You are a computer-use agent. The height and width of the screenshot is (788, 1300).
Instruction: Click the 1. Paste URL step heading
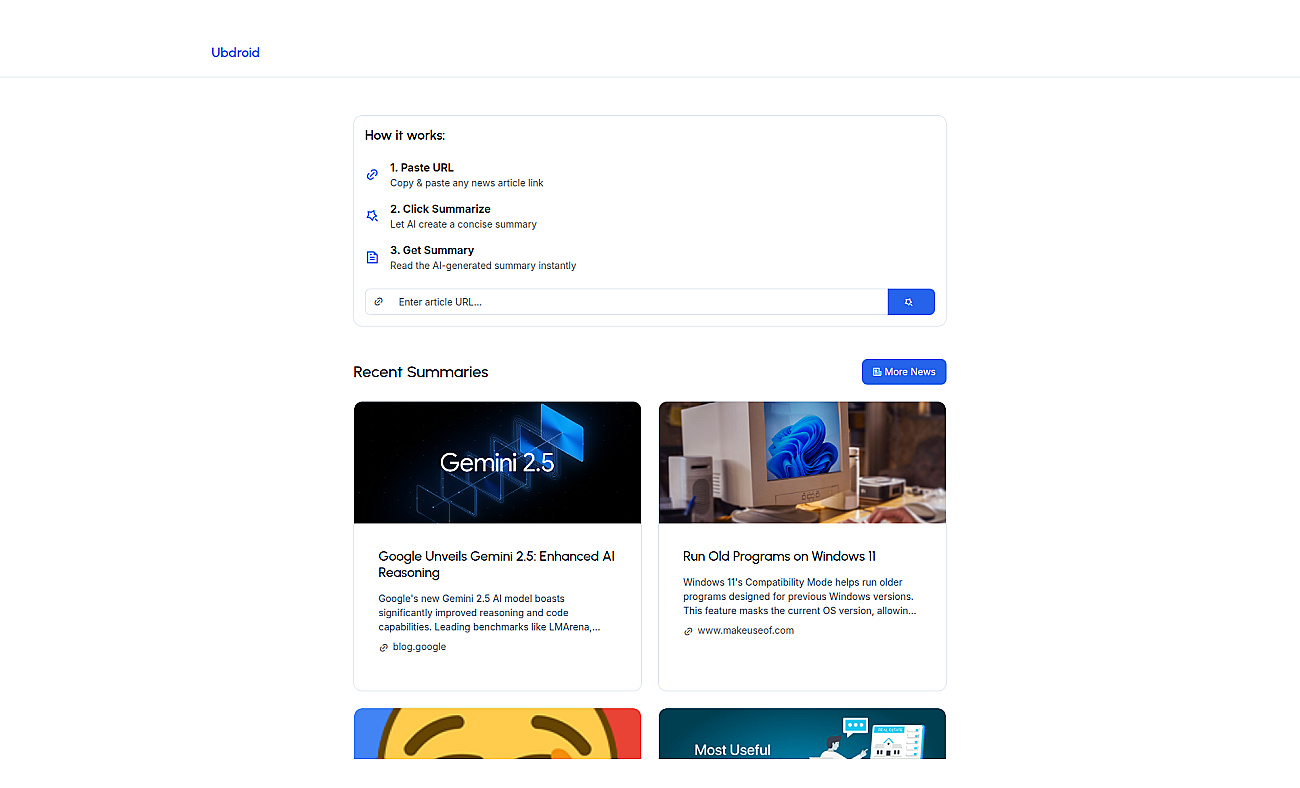coord(422,168)
